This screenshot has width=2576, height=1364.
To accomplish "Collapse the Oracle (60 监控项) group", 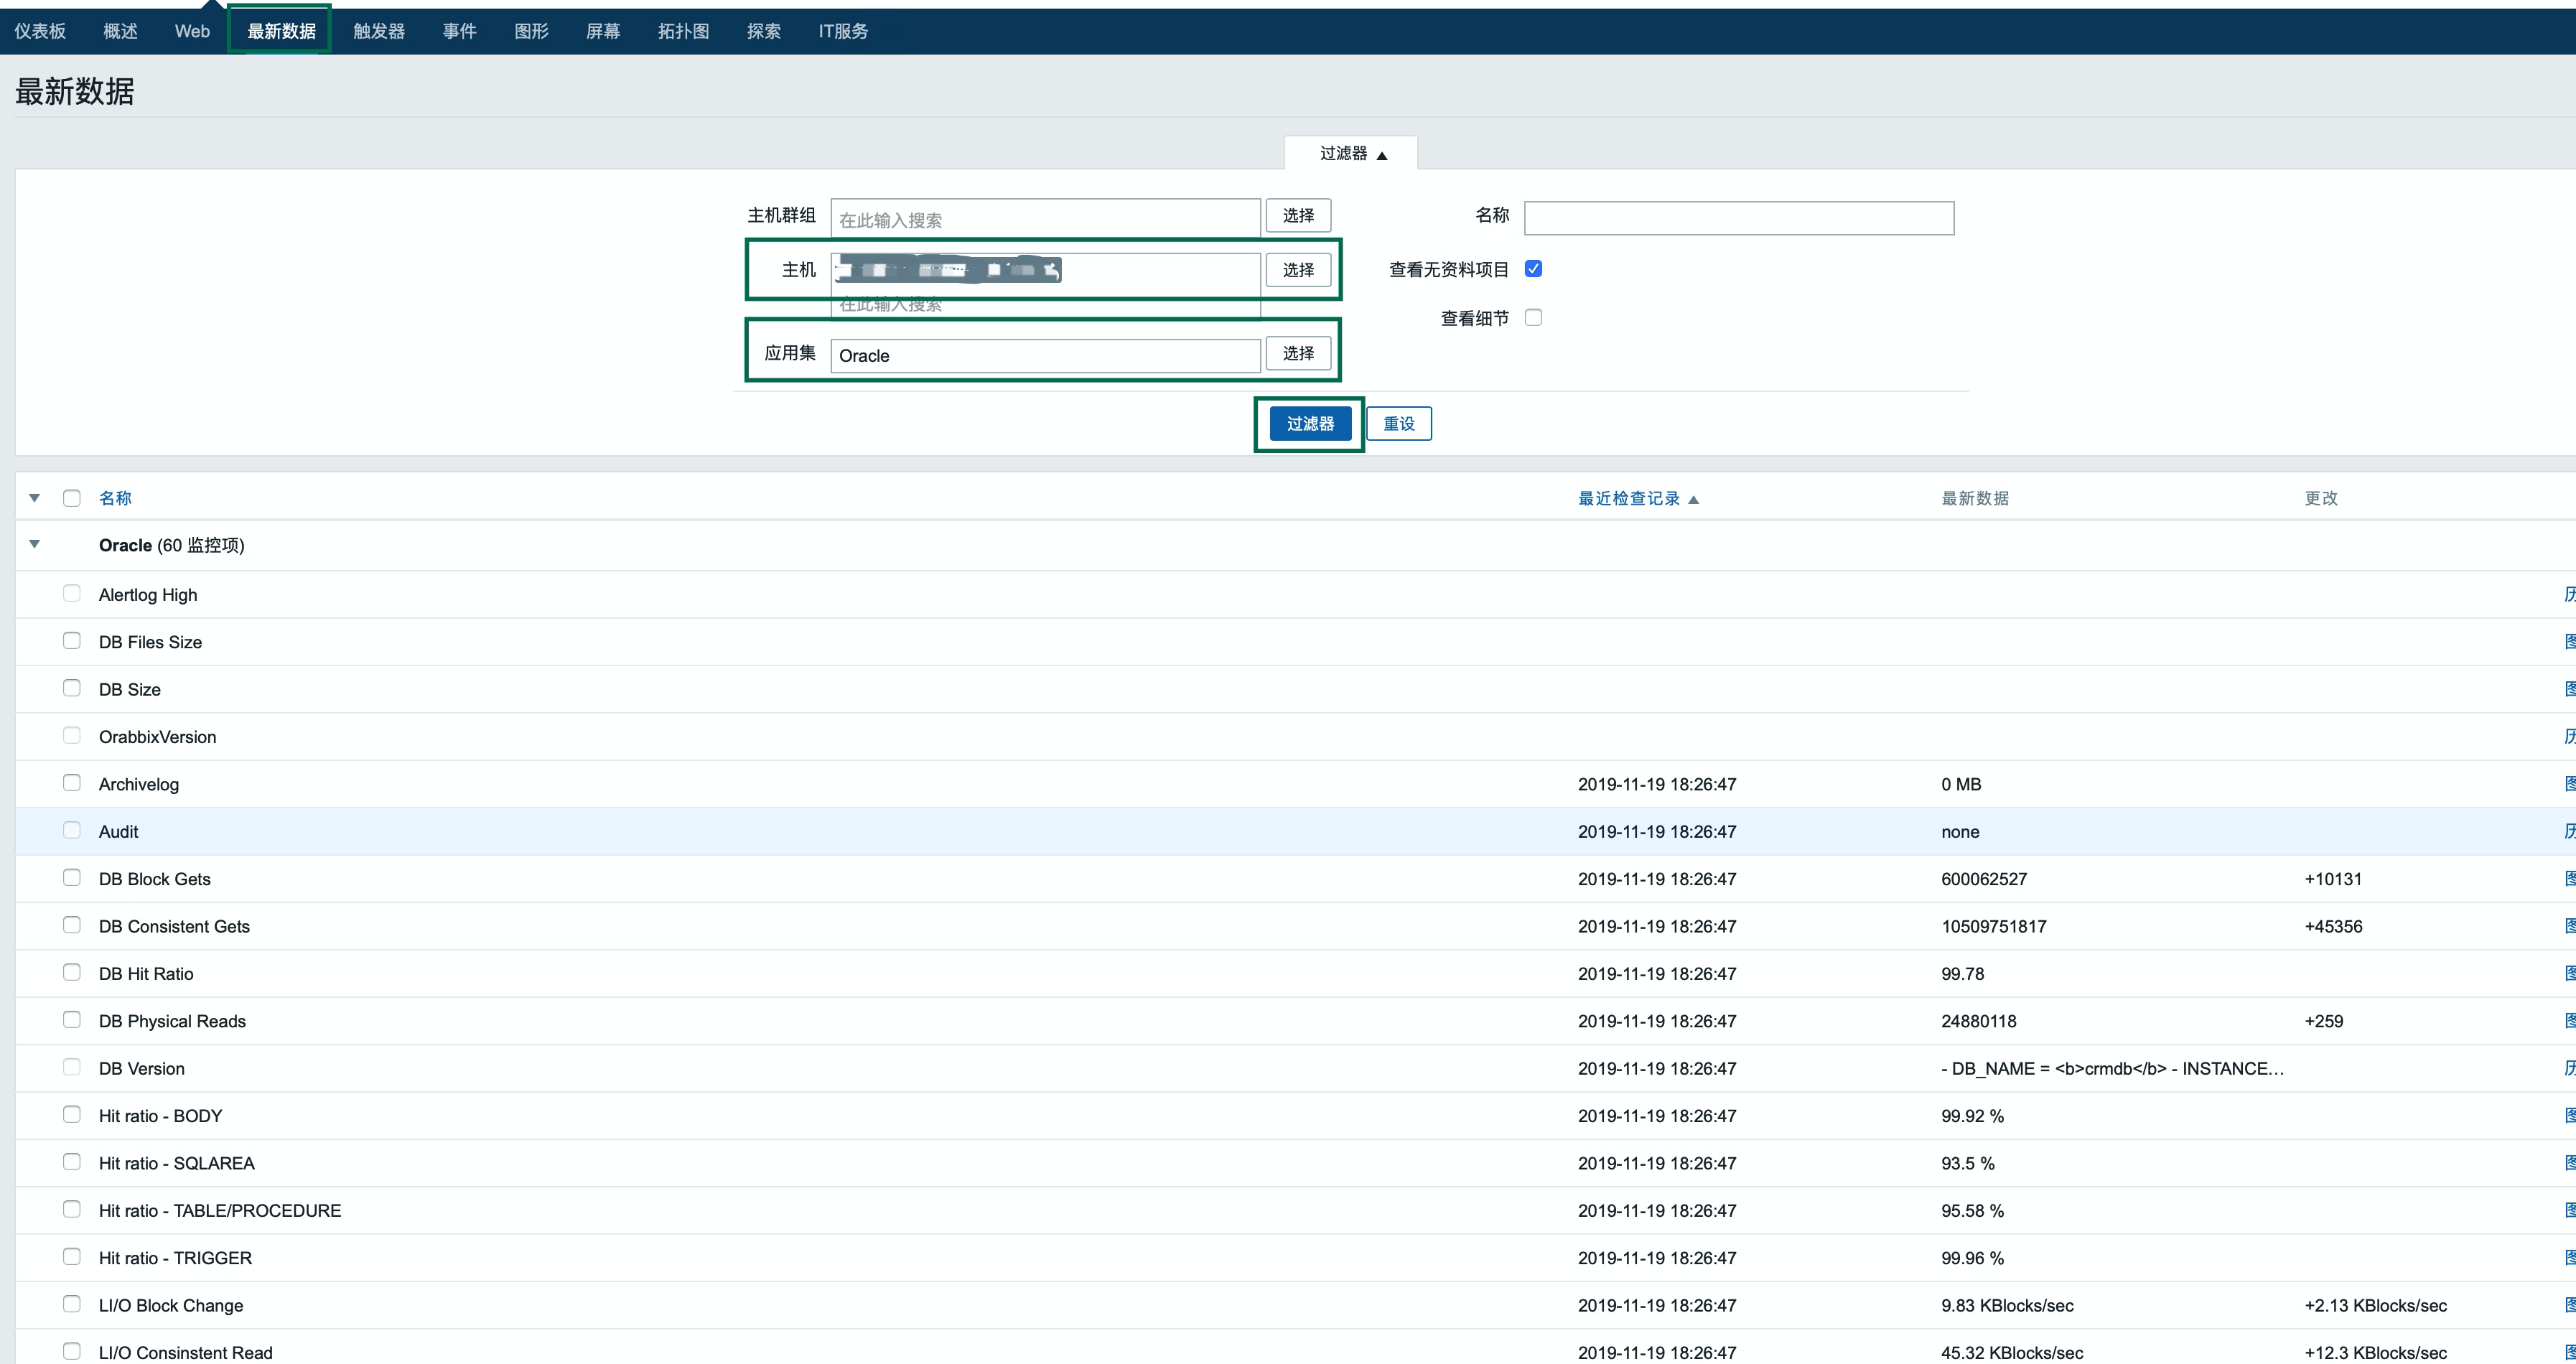I will (34, 544).
